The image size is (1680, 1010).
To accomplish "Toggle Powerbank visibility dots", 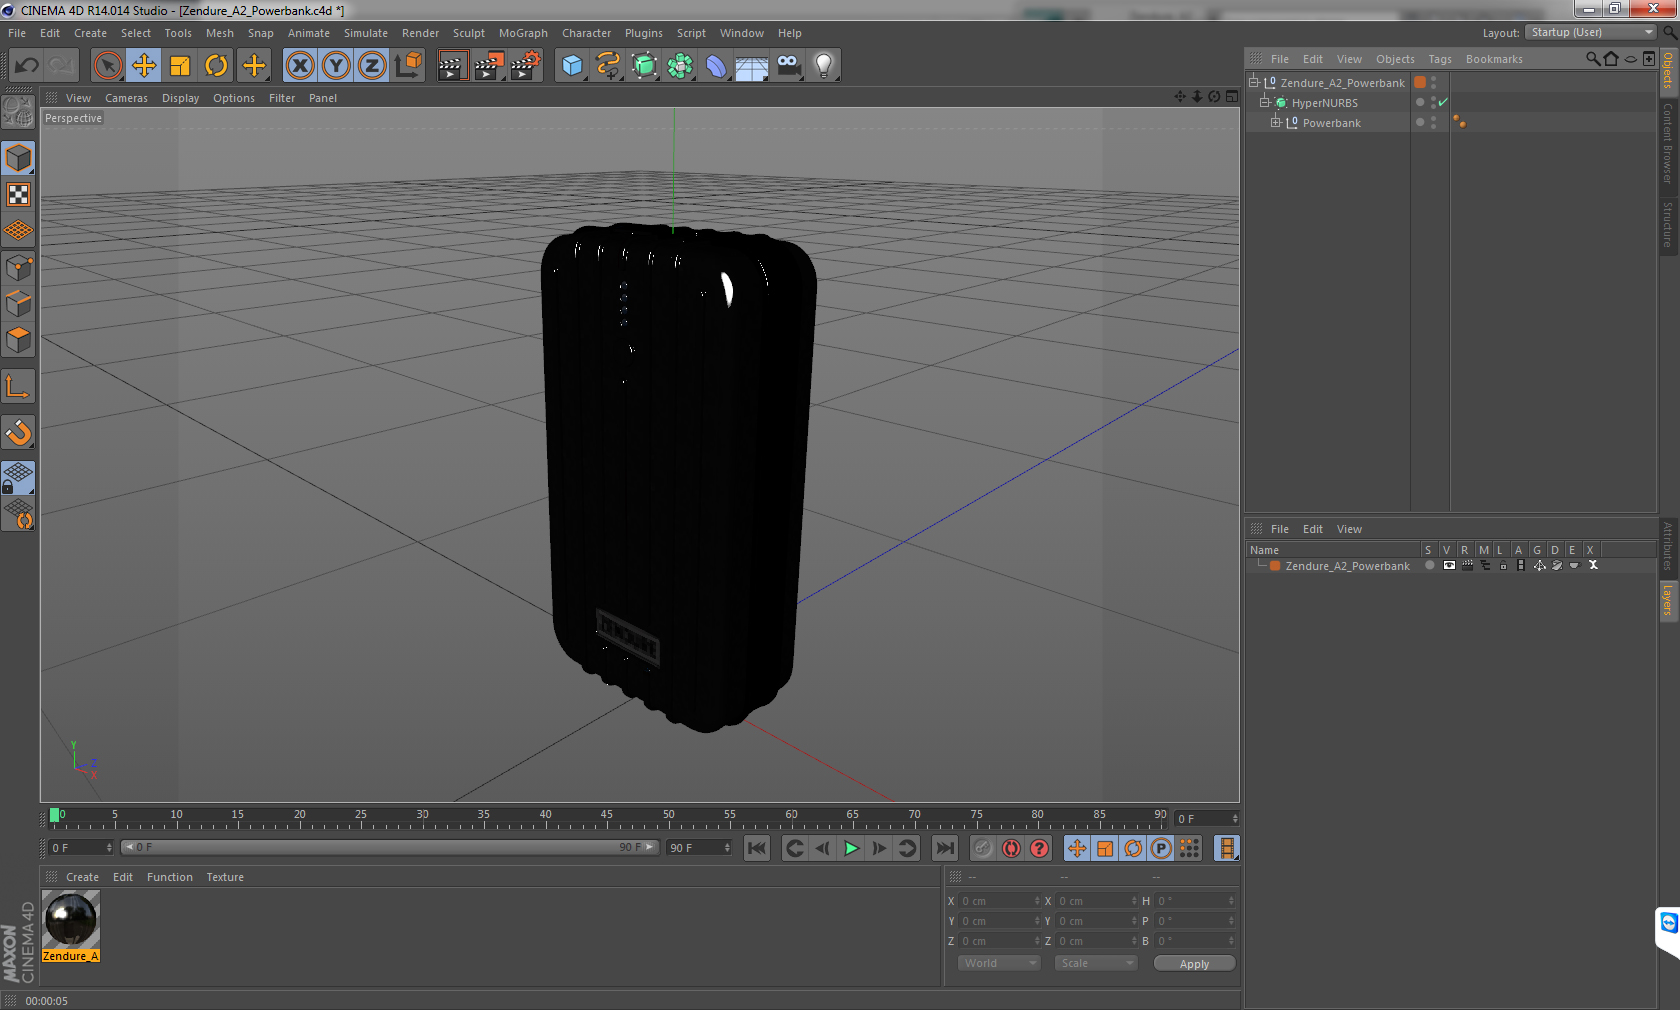I will 1433,122.
